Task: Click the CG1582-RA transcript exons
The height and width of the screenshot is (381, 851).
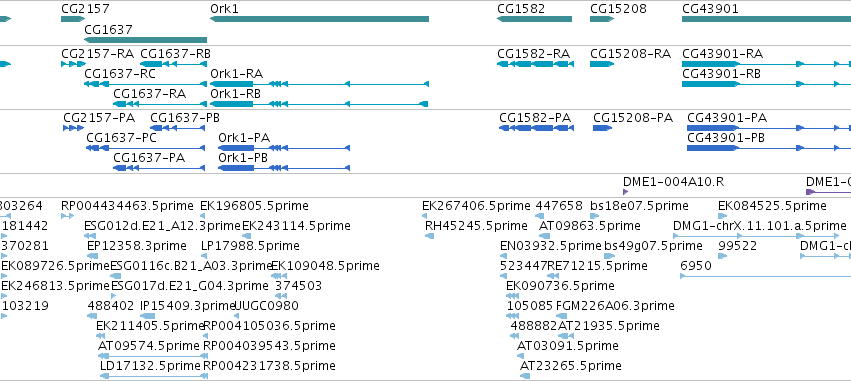Action: pyautogui.click(x=535, y=64)
